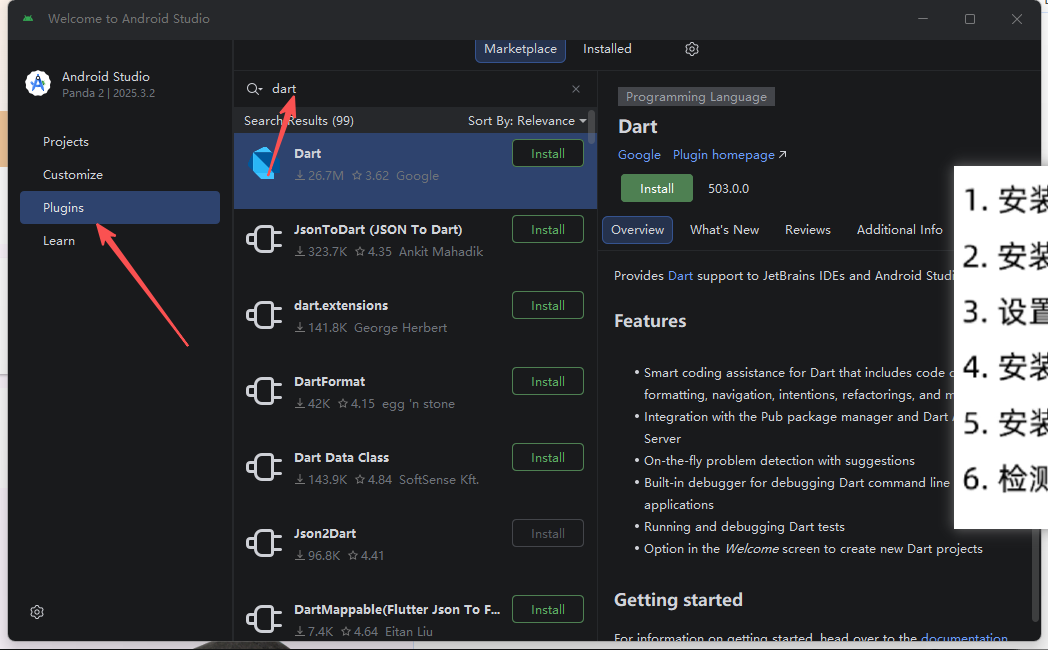
Task: Open the Sort By Relevance dropdown
Action: (527, 121)
